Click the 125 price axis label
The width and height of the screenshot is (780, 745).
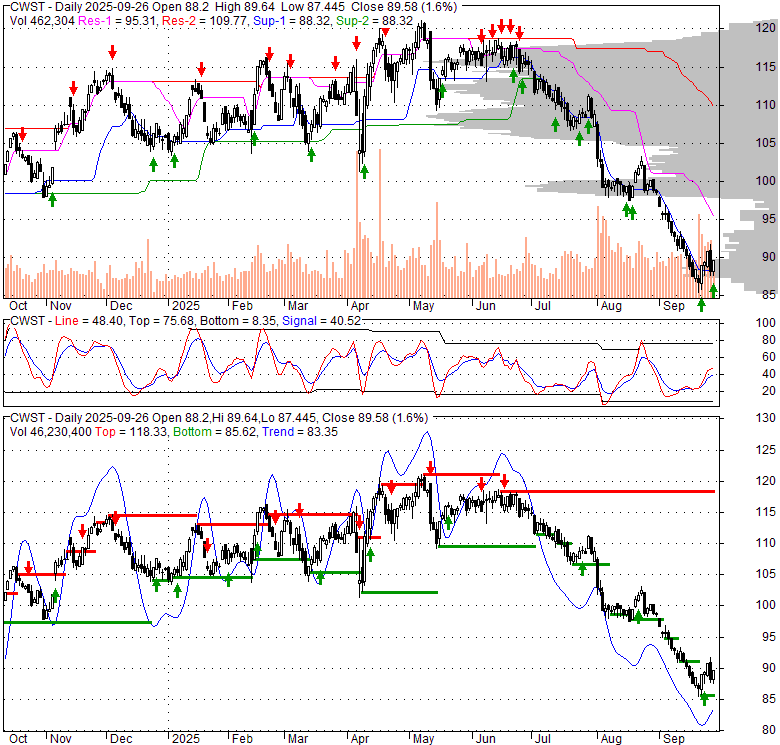(765, 450)
